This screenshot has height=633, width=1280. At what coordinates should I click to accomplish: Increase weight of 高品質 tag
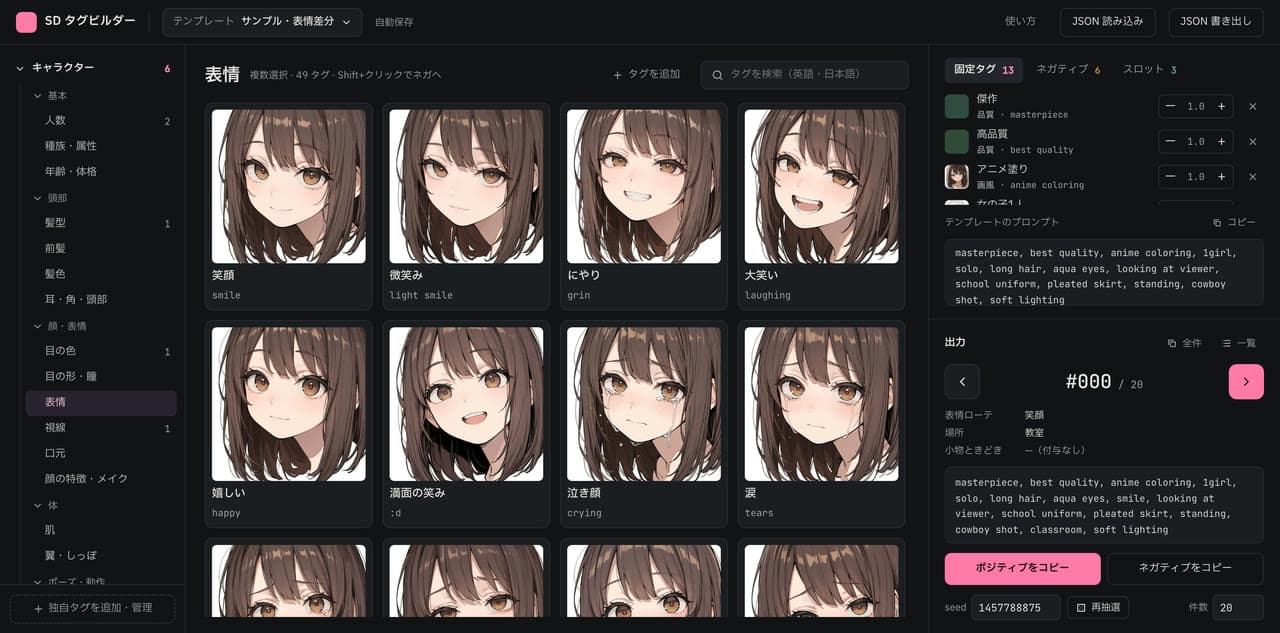coord(1221,142)
